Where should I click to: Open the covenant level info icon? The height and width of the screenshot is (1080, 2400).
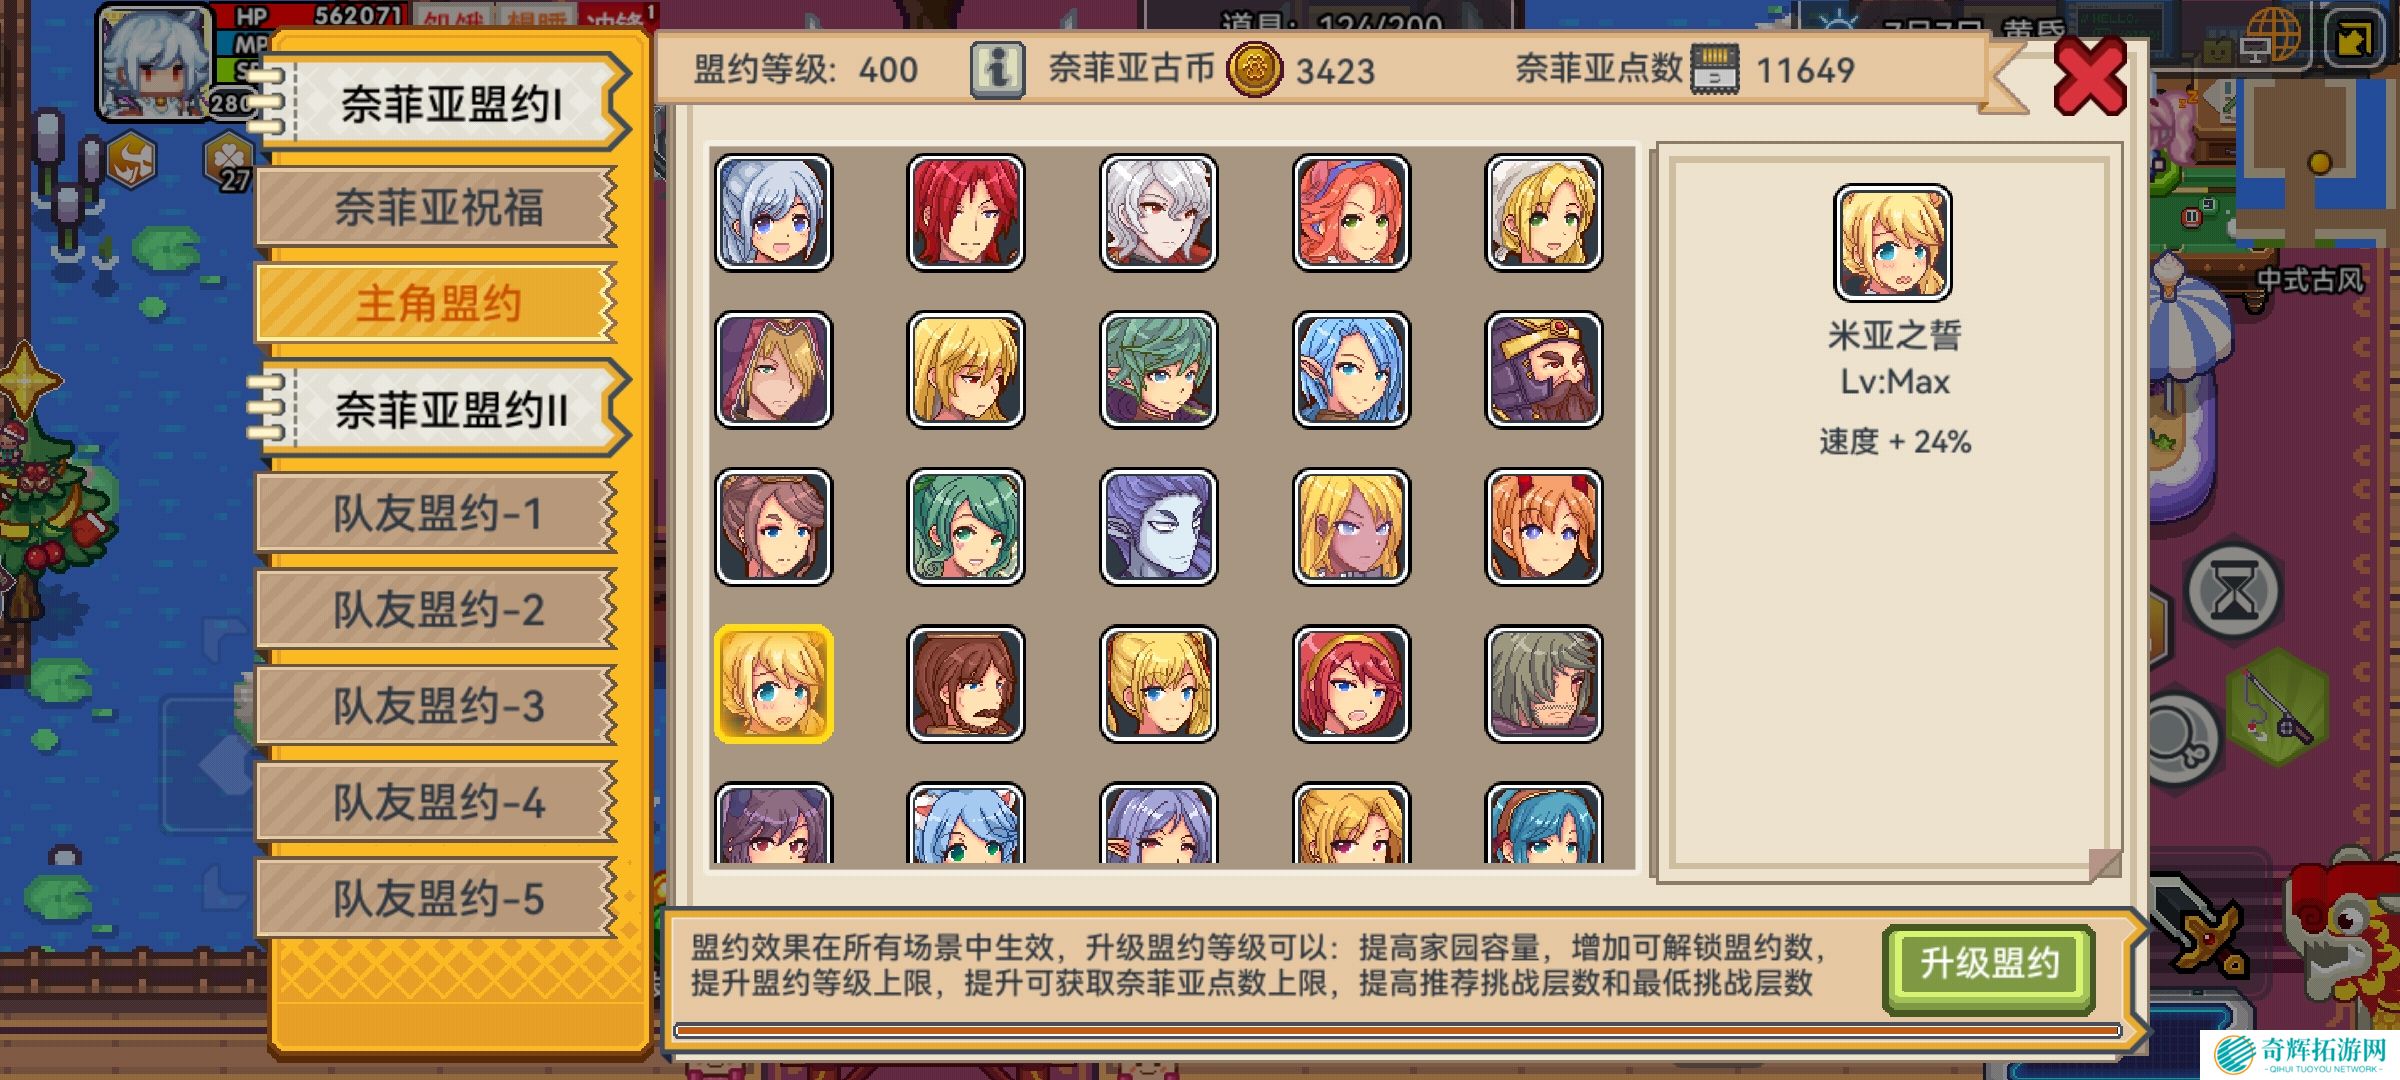pyautogui.click(x=997, y=70)
